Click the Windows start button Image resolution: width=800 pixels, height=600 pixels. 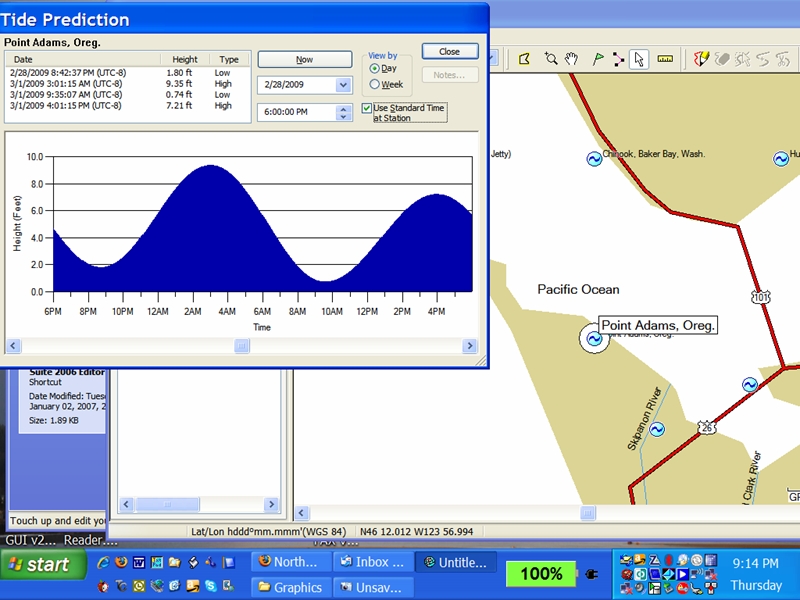(40, 565)
